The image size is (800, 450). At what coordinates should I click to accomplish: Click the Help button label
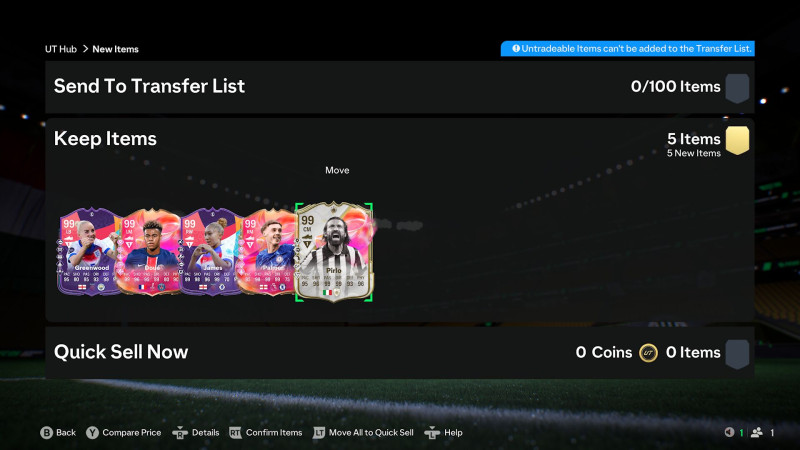coord(453,433)
